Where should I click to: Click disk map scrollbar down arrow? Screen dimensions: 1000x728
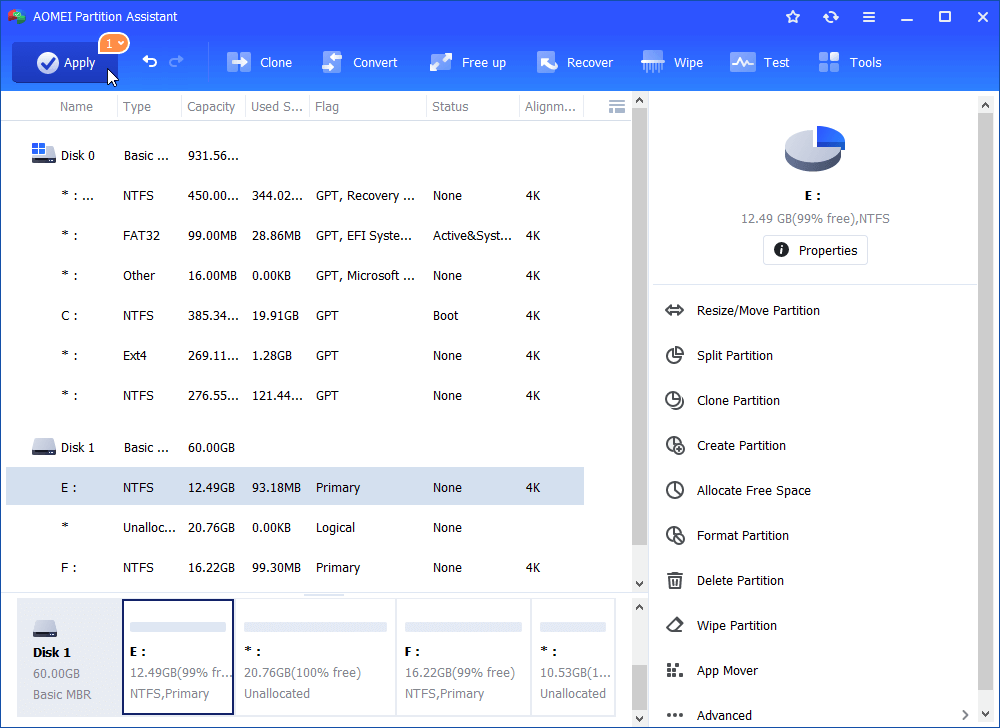click(640, 719)
